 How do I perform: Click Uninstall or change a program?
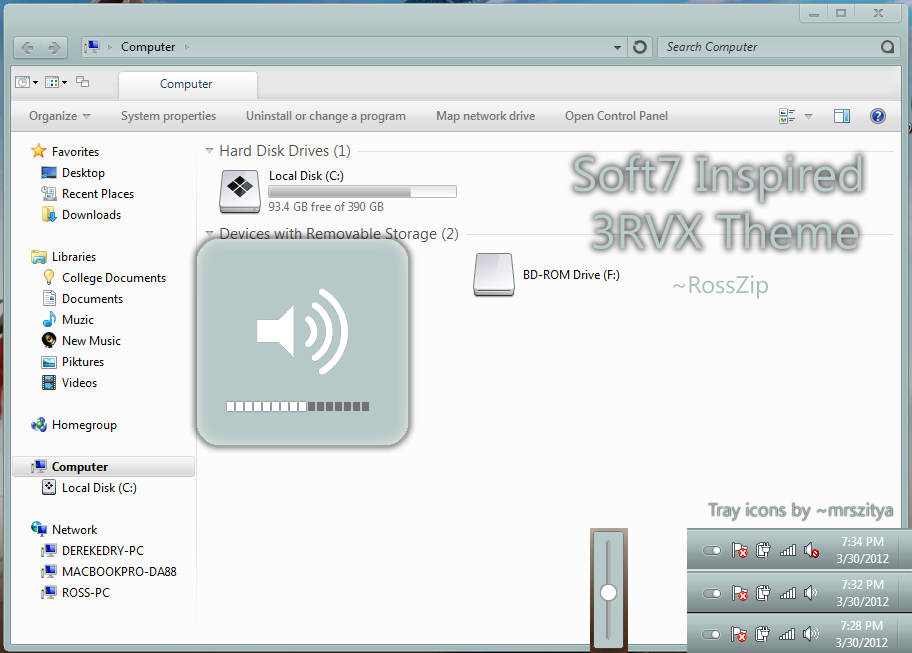tap(325, 115)
